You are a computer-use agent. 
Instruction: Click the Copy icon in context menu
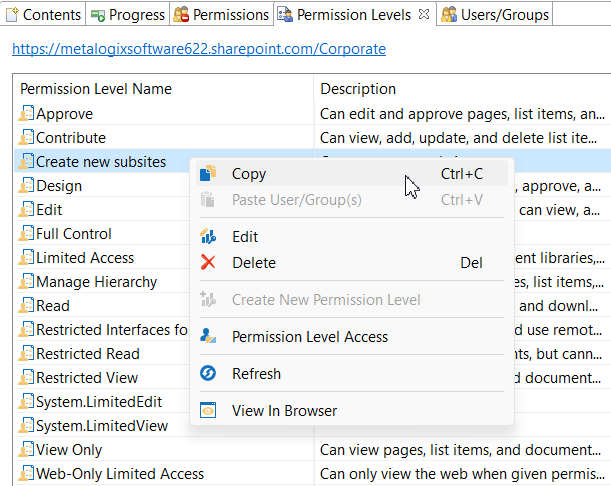click(208, 174)
